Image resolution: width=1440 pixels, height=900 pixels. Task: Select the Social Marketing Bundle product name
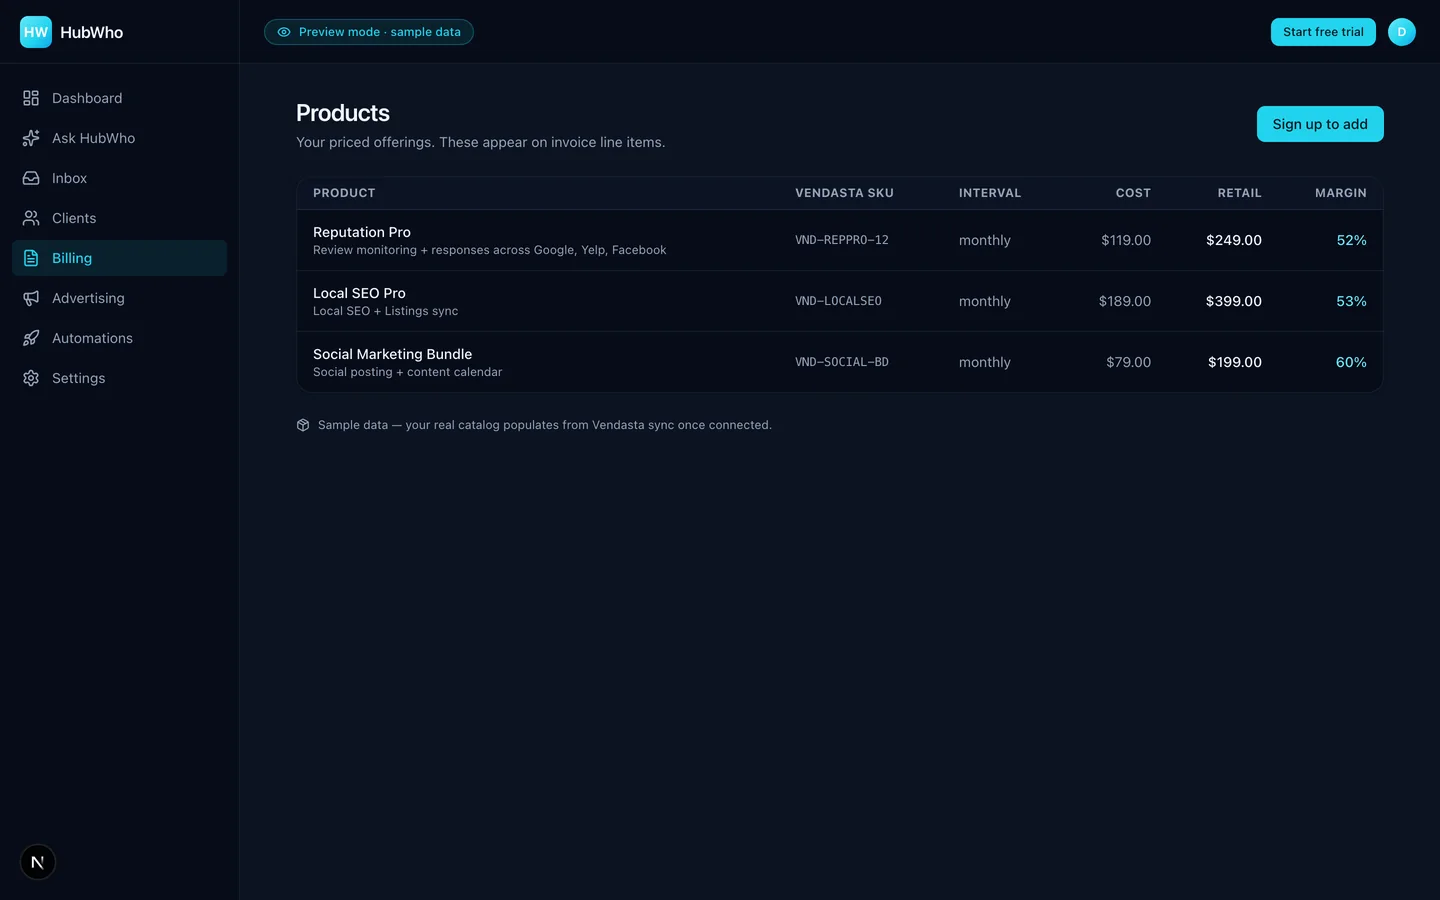tap(392, 354)
